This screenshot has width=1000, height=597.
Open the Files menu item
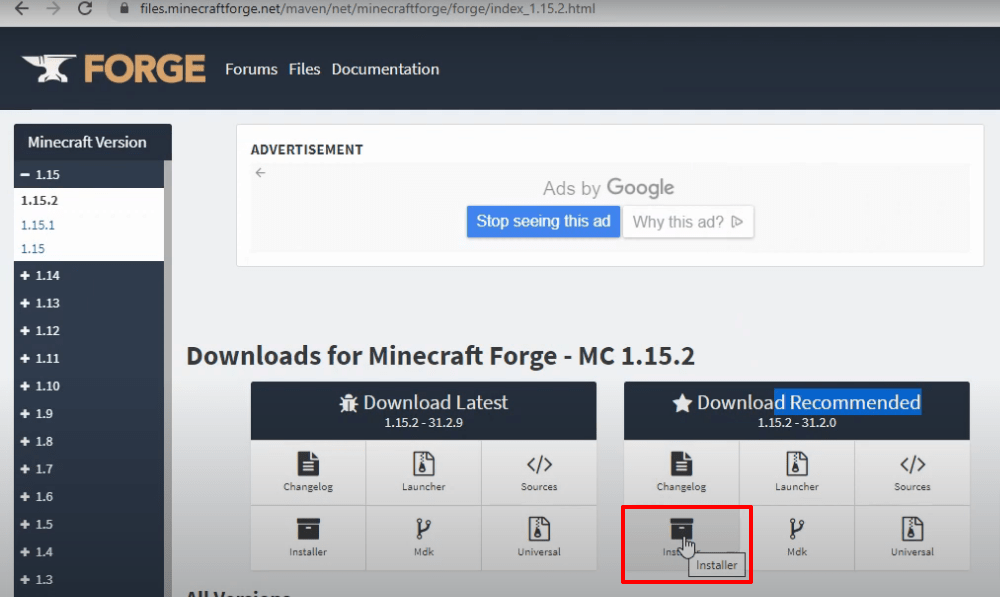tap(304, 69)
